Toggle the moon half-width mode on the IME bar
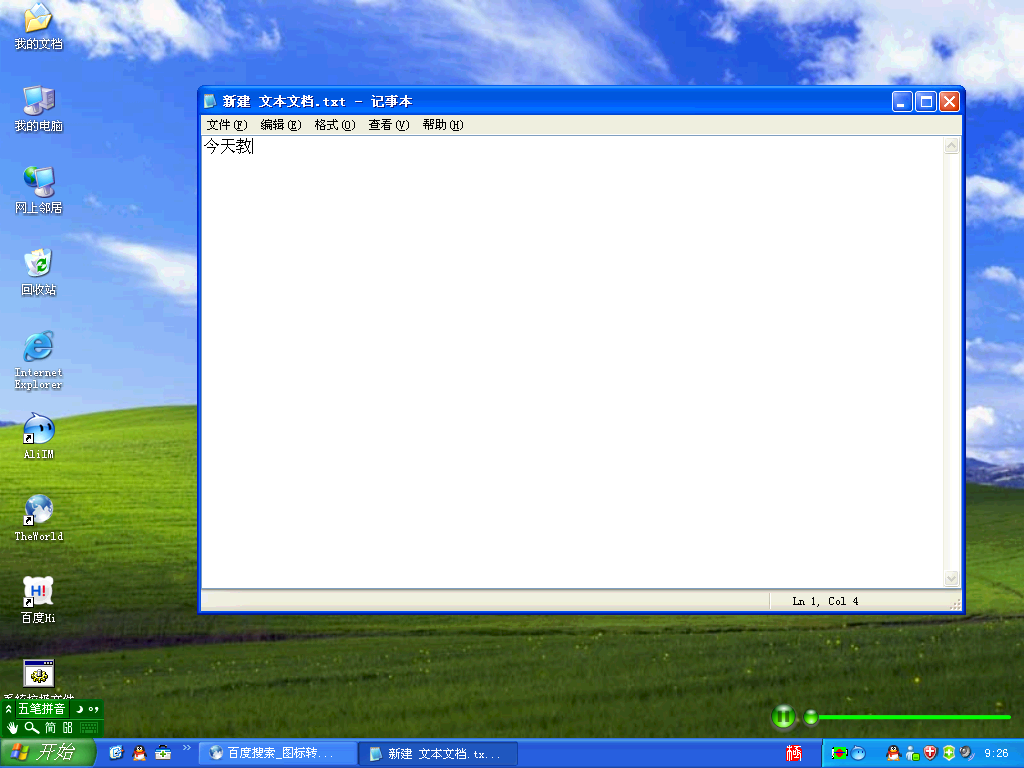Viewport: 1024px width, 768px height. [79, 709]
